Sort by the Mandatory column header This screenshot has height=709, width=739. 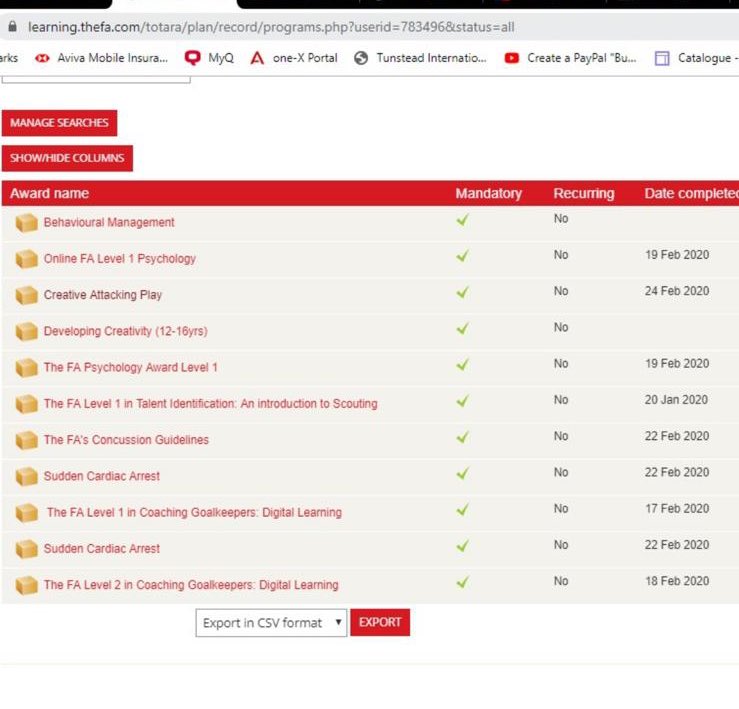pyautogui.click(x=489, y=193)
